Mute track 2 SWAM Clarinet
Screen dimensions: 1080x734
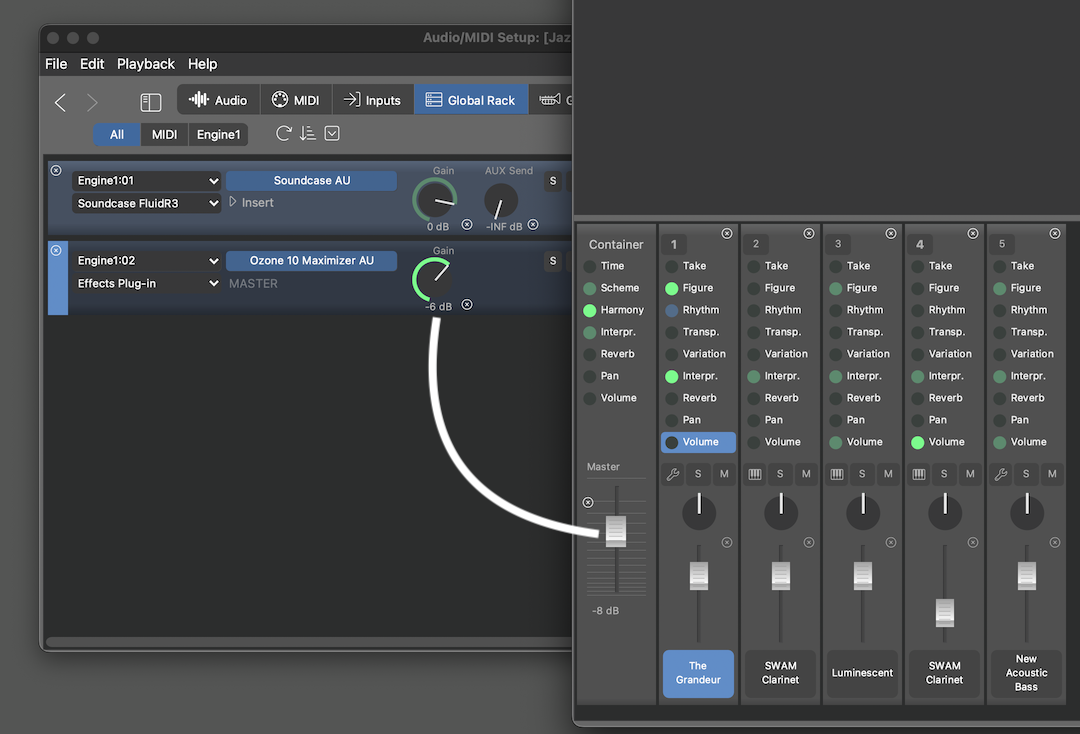click(x=806, y=474)
